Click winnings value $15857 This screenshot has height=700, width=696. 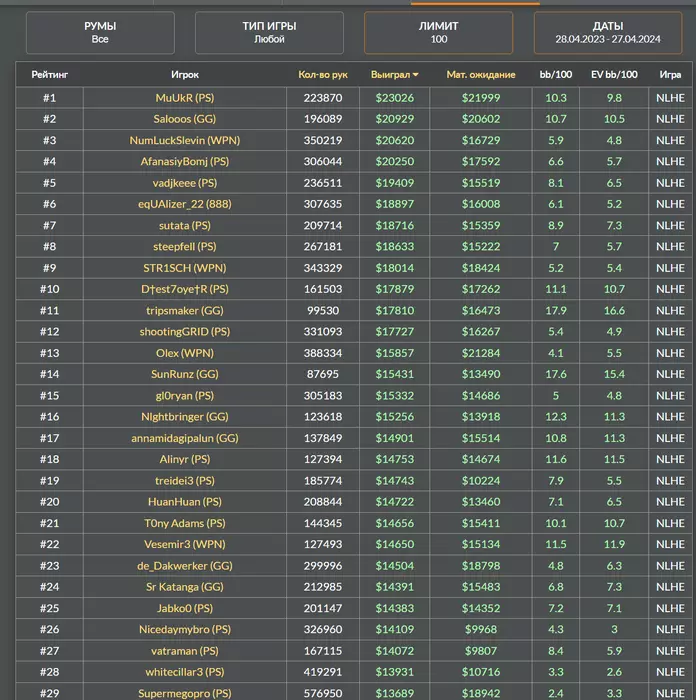pos(395,353)
